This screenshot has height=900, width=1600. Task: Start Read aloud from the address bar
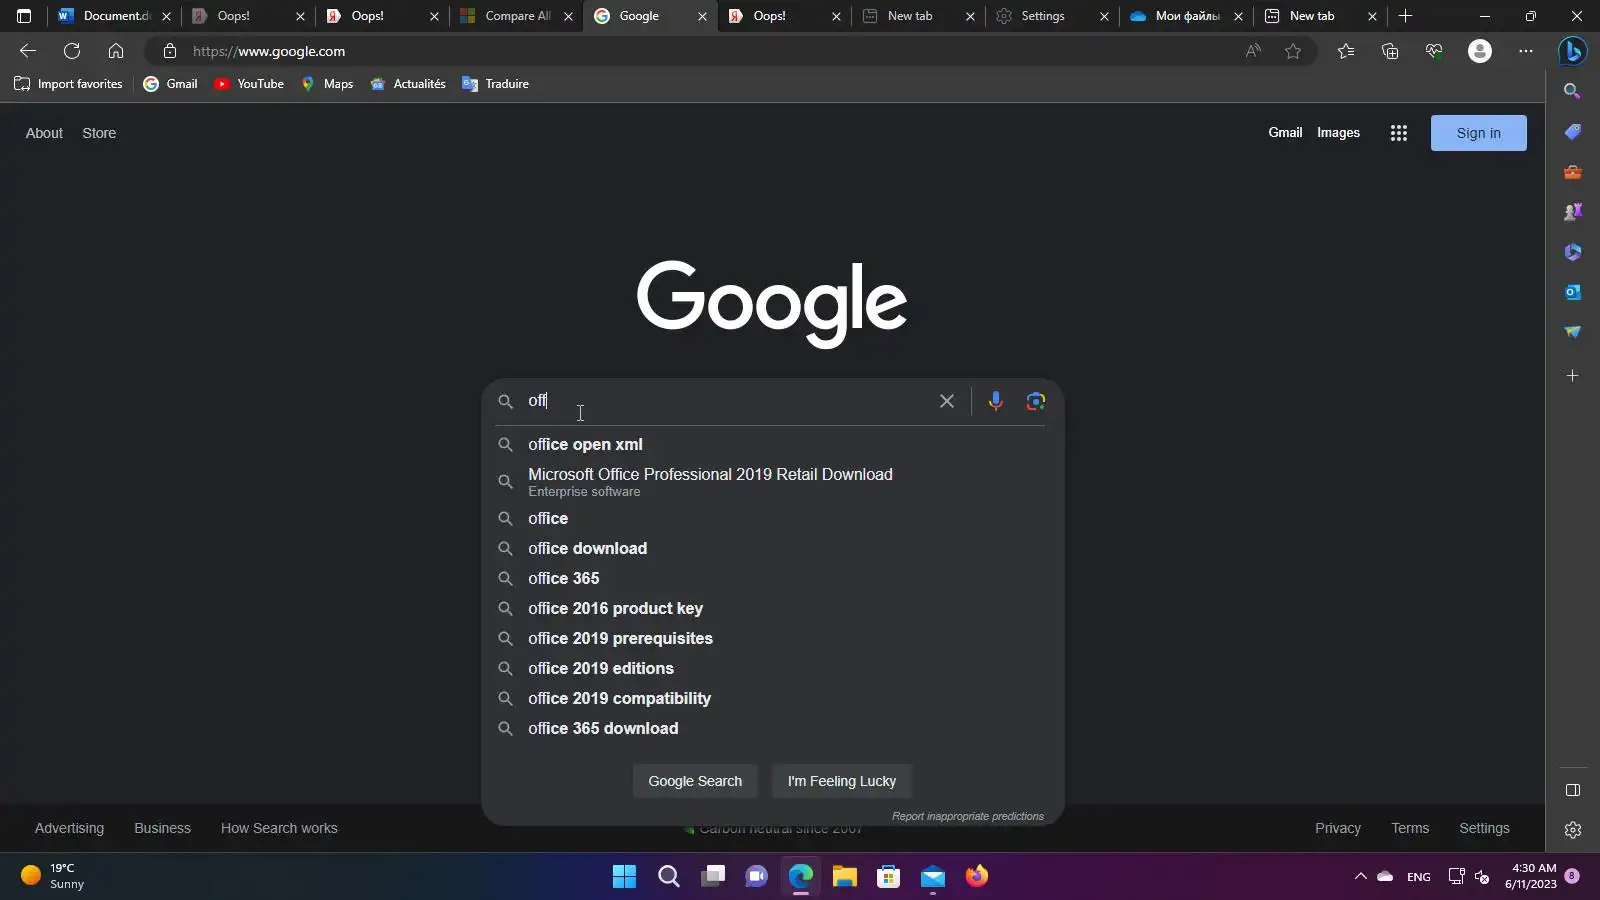coord(1253,51)
